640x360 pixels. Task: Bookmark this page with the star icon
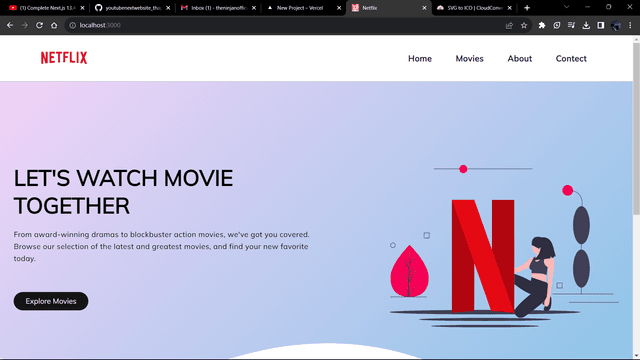click(524, 25)
